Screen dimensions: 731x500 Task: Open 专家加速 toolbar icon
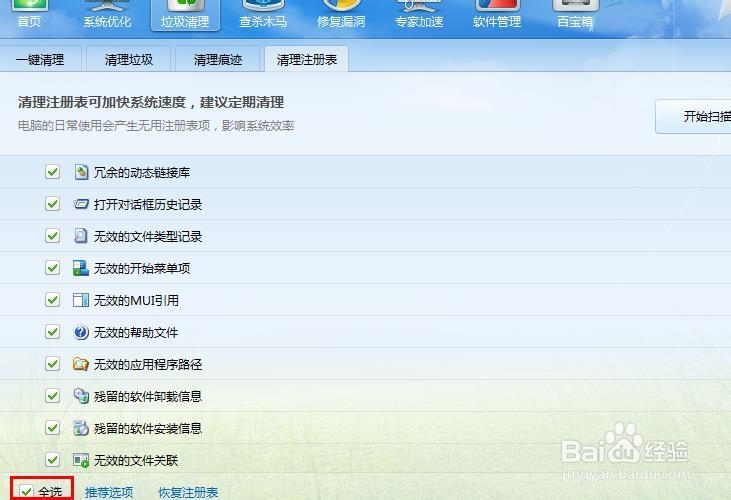point(419,14)
